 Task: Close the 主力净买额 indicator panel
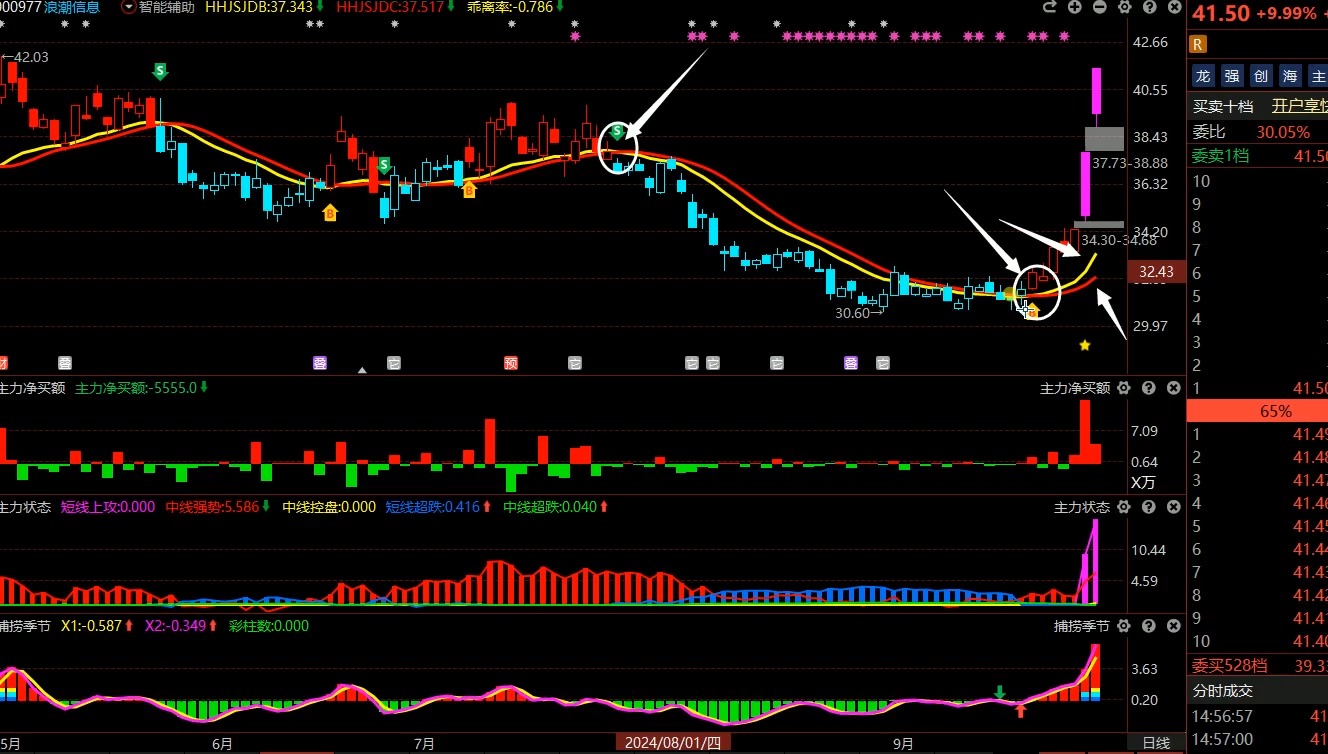coord(1173,388)
